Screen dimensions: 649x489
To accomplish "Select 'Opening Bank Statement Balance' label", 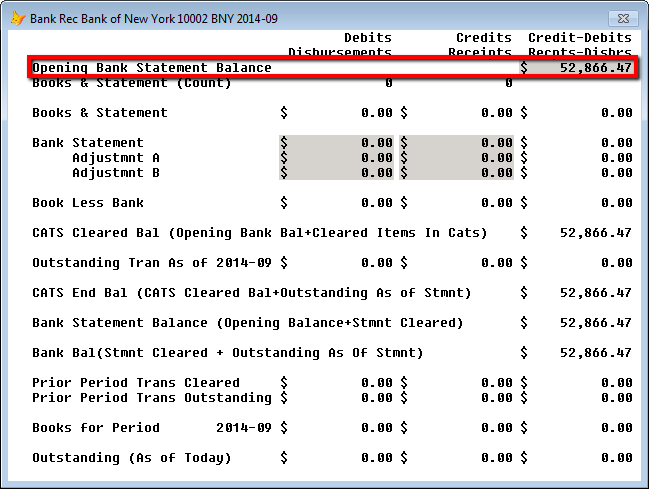I will click(x=152, y=67).
